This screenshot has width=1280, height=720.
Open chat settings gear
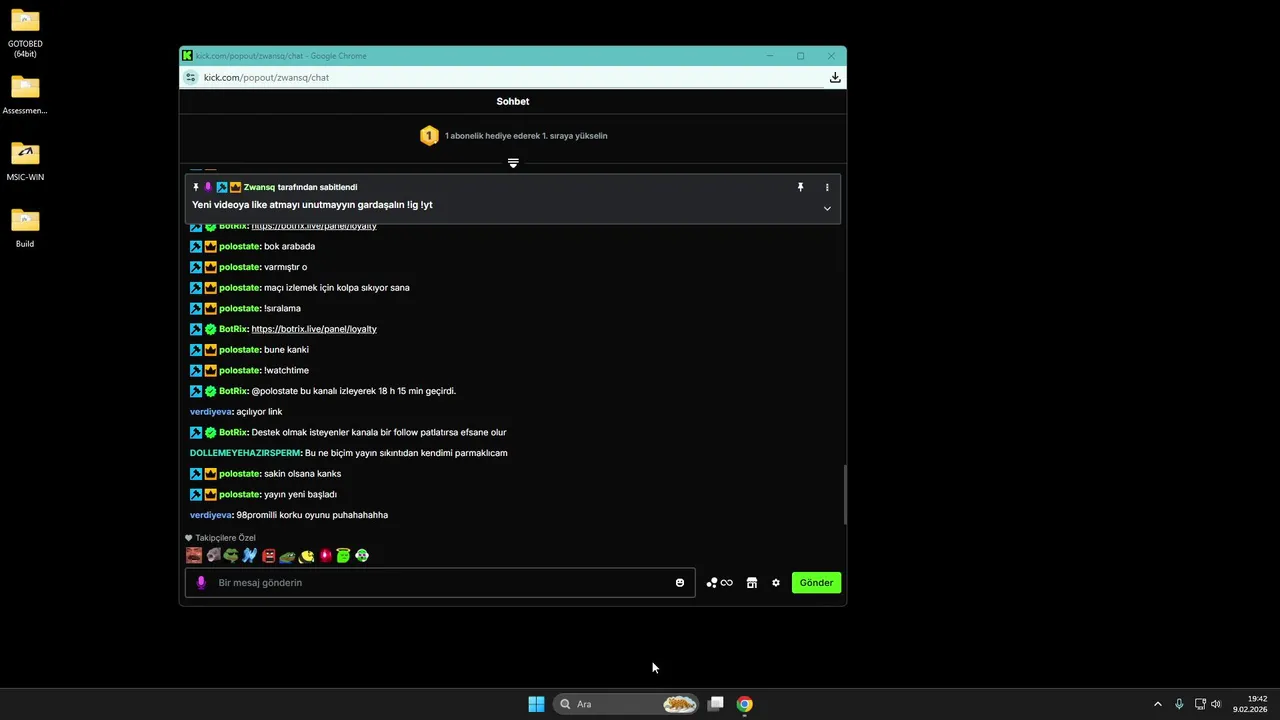(x=776, y=583)
